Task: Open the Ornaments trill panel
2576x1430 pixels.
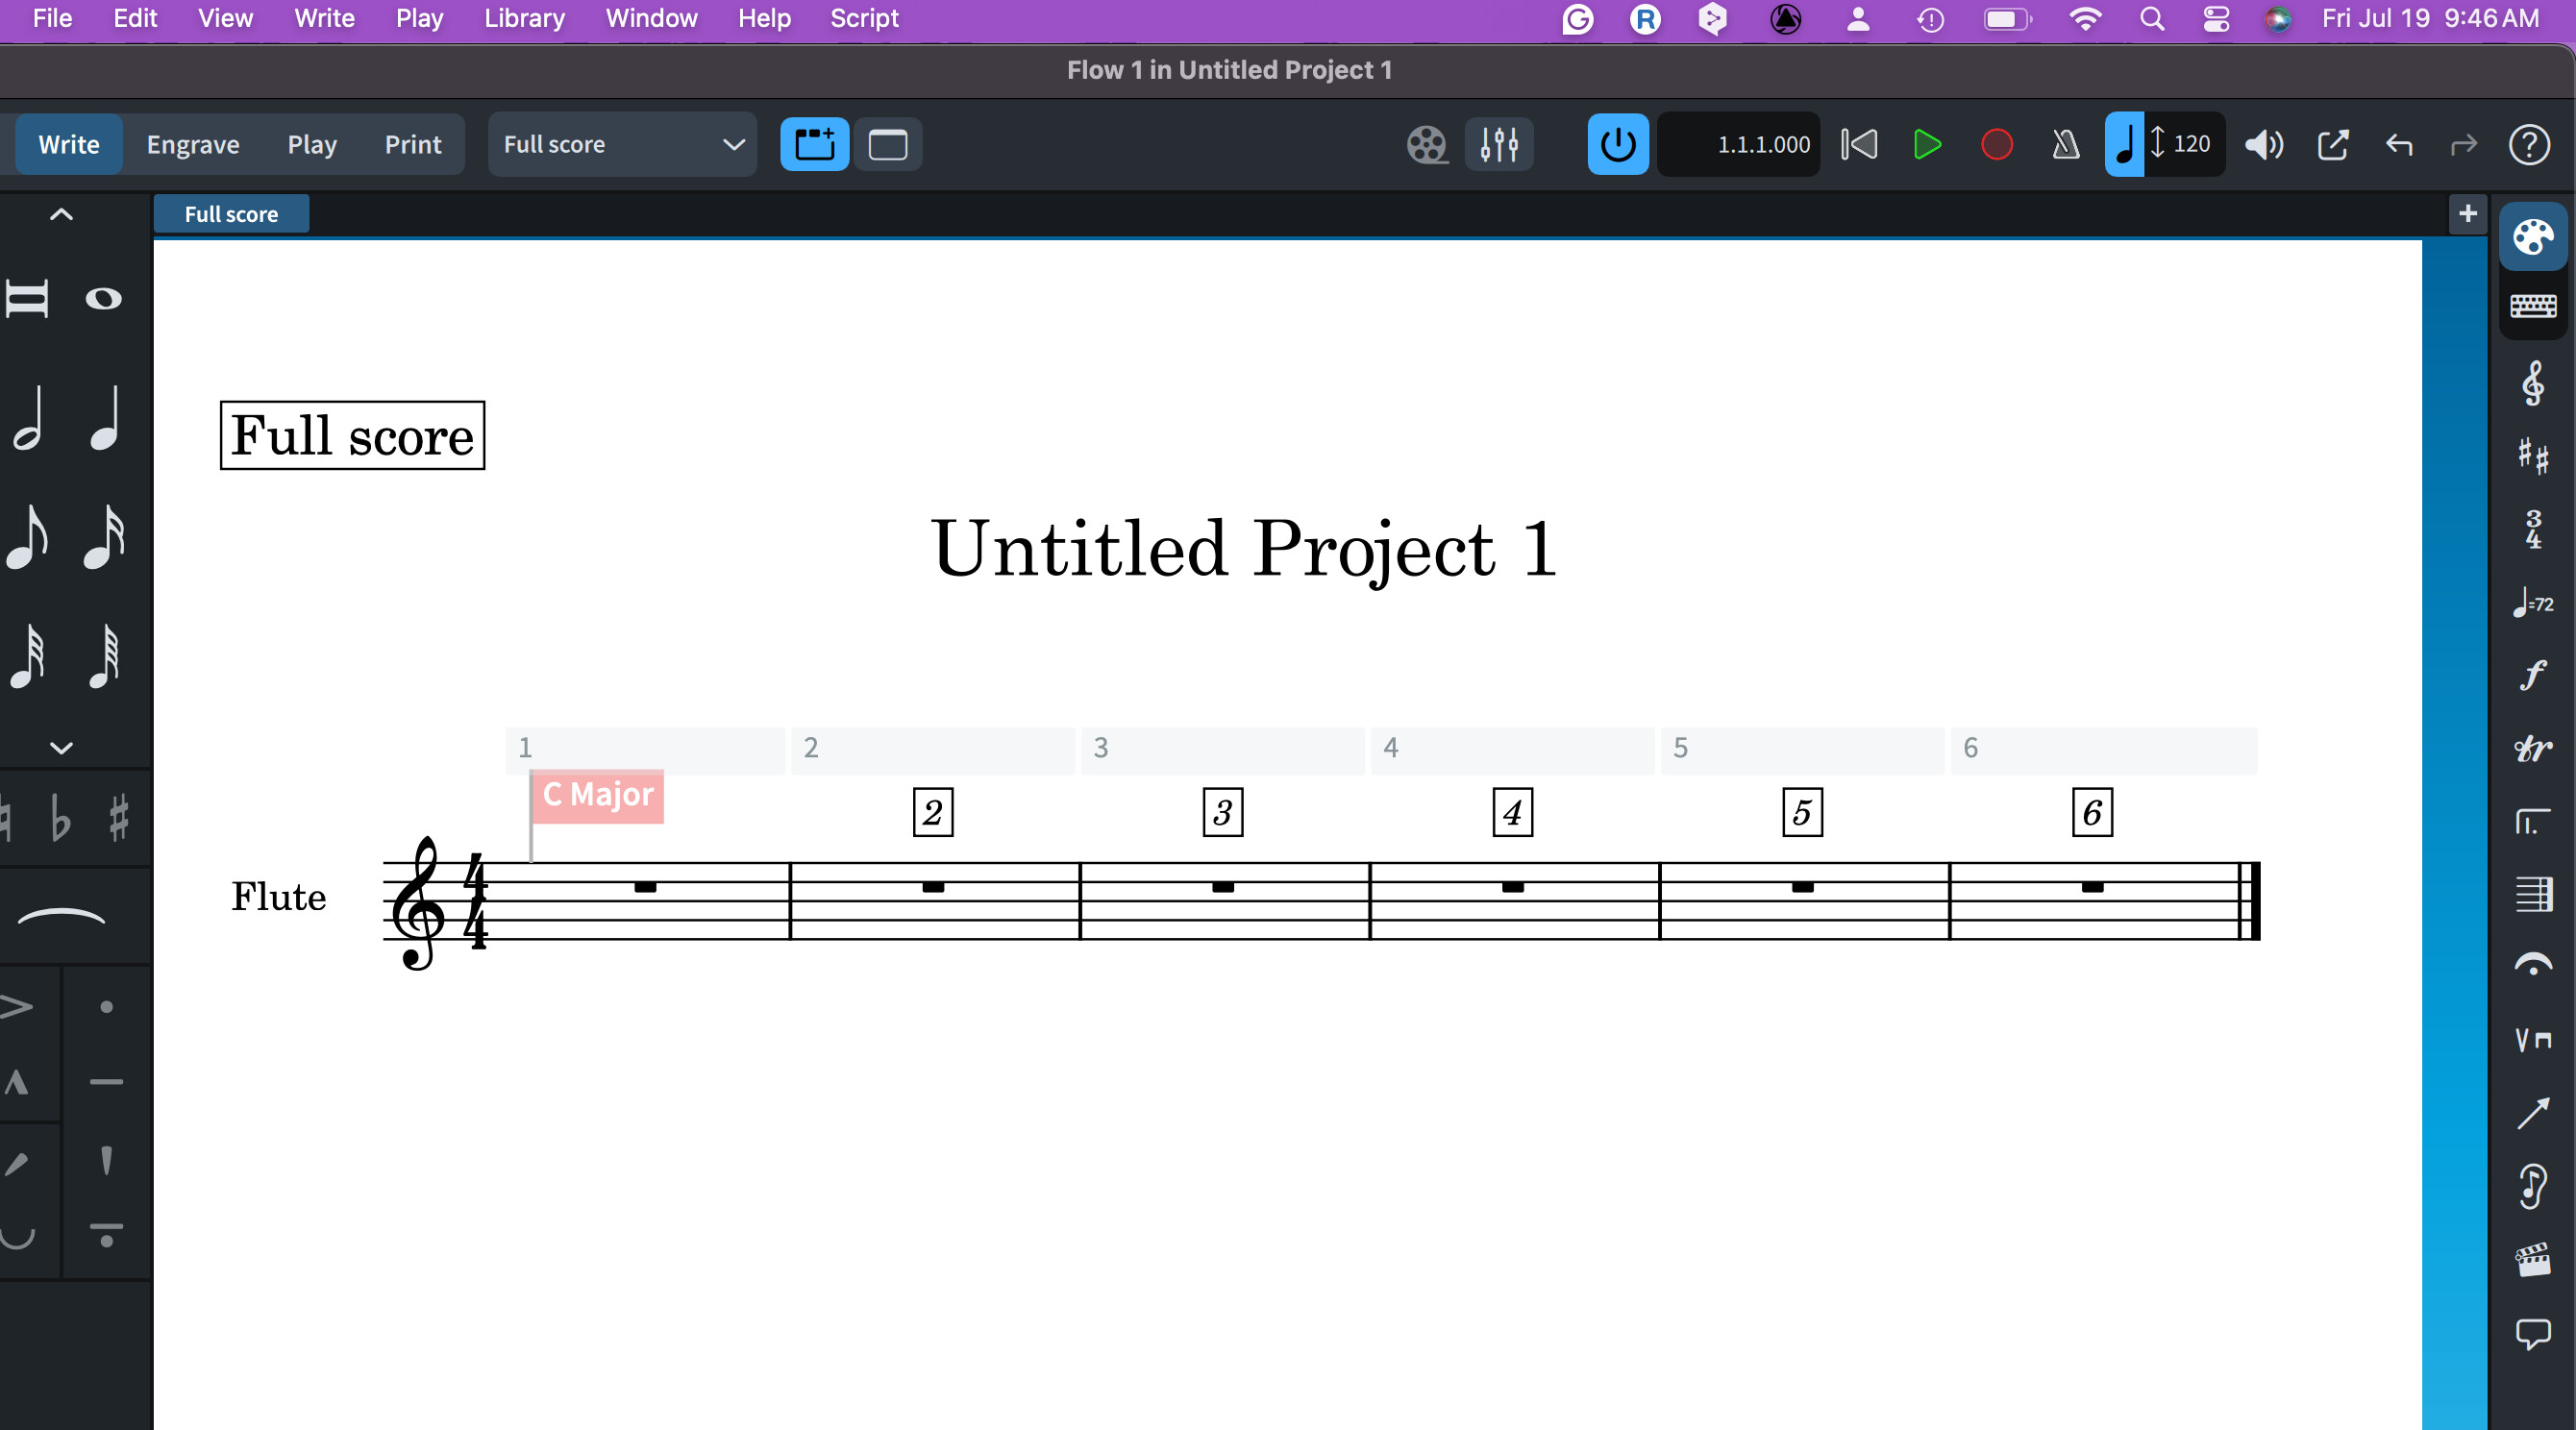Action: tap(2532, 748)
